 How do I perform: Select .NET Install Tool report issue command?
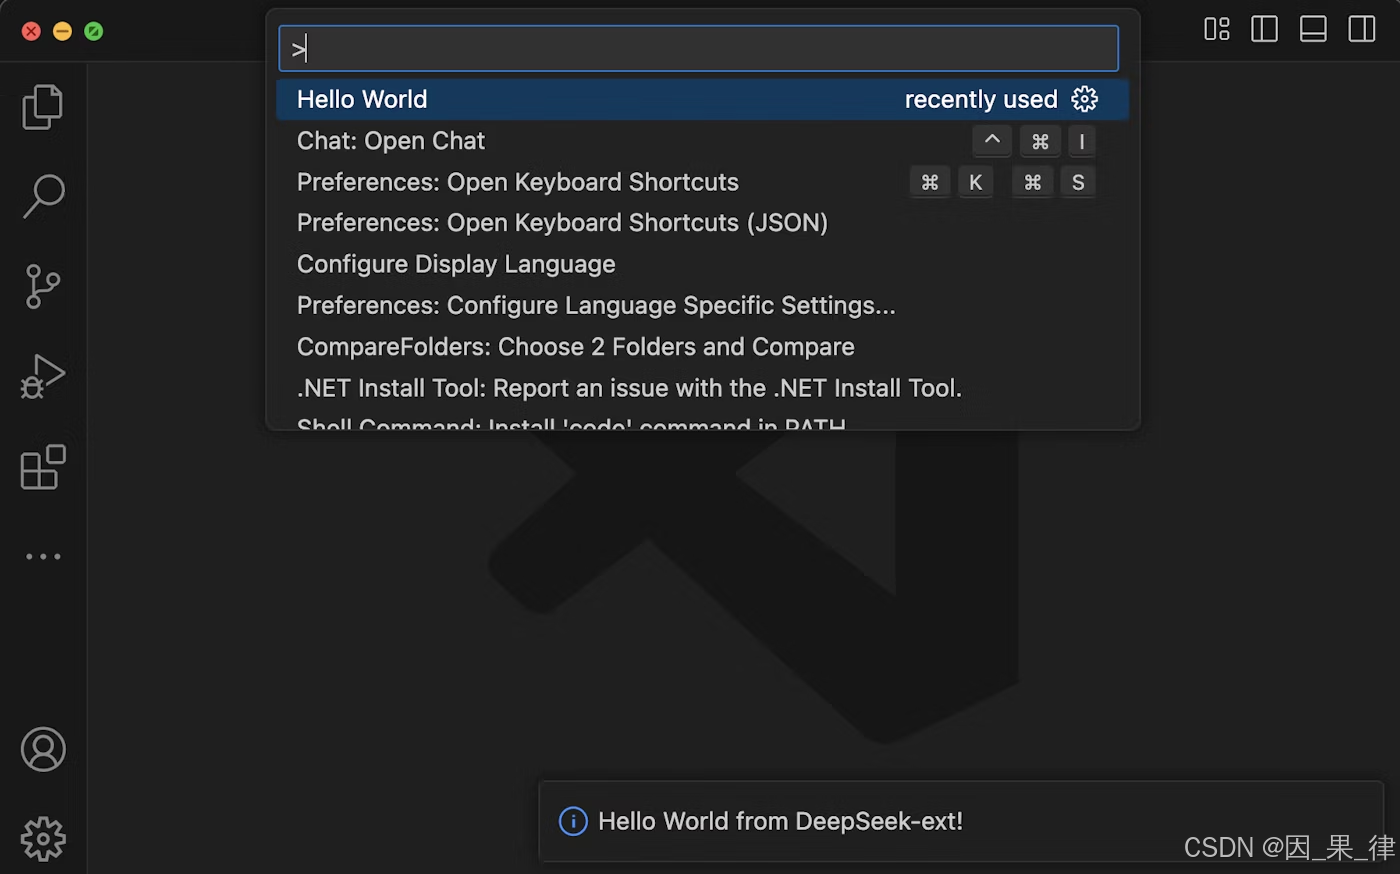click(x=702, y=388)
